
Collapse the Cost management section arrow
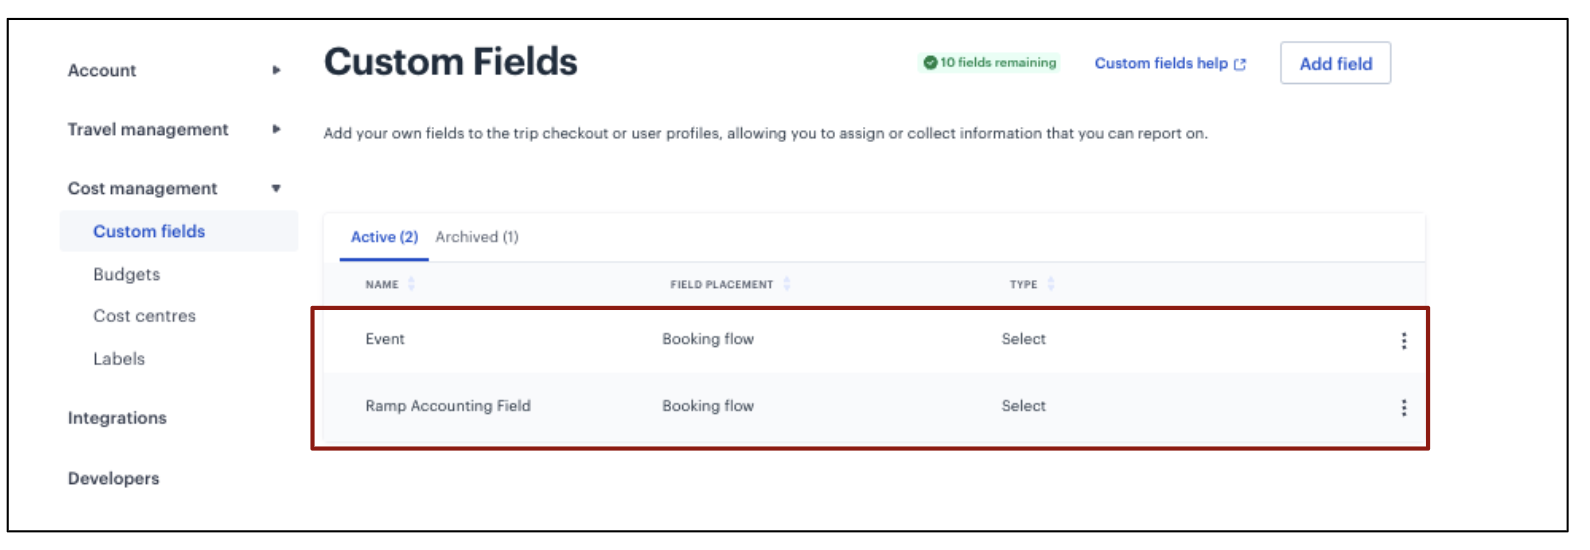276,188
